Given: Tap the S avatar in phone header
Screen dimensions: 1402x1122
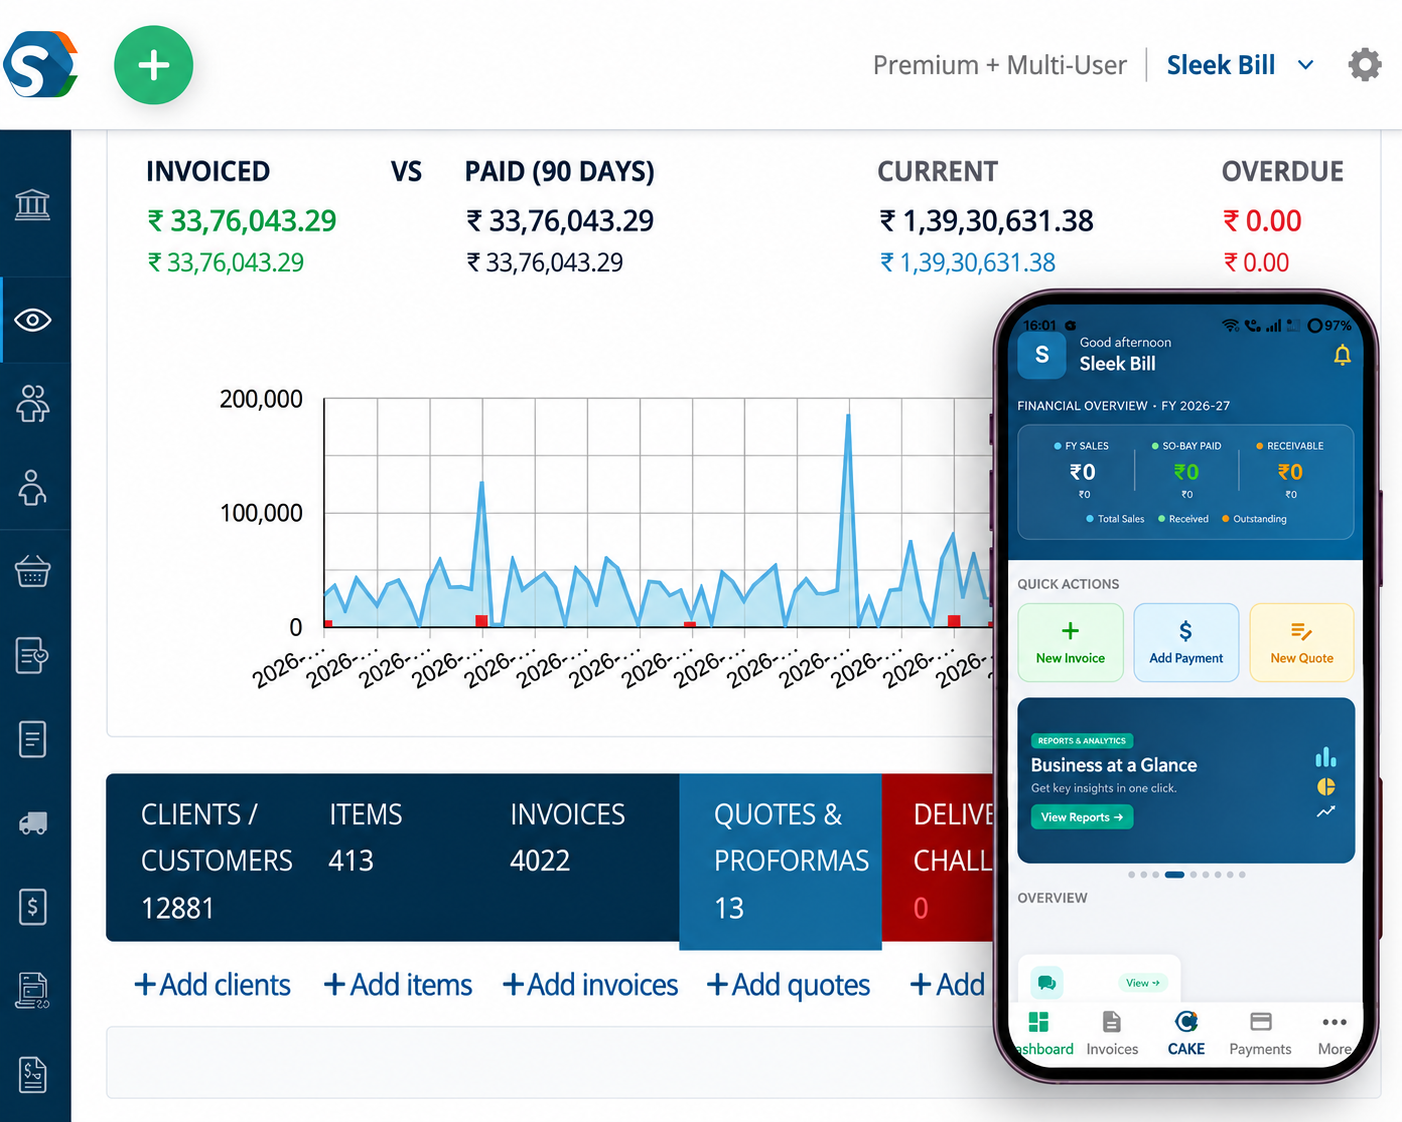Looking at the screenshot, I should pyautogui.click(x=1042, y=354).
